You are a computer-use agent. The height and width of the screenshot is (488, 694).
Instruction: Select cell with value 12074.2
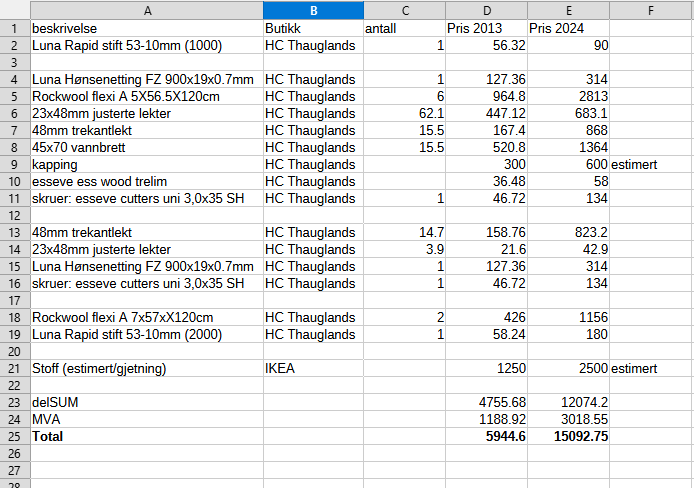[x=568, y=402]
